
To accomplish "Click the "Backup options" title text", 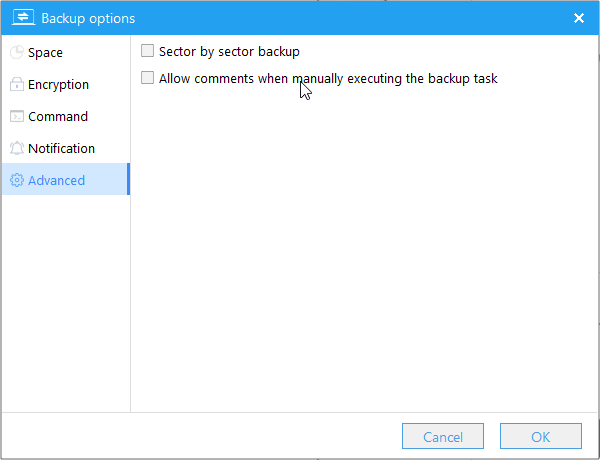I will [88, 18].
